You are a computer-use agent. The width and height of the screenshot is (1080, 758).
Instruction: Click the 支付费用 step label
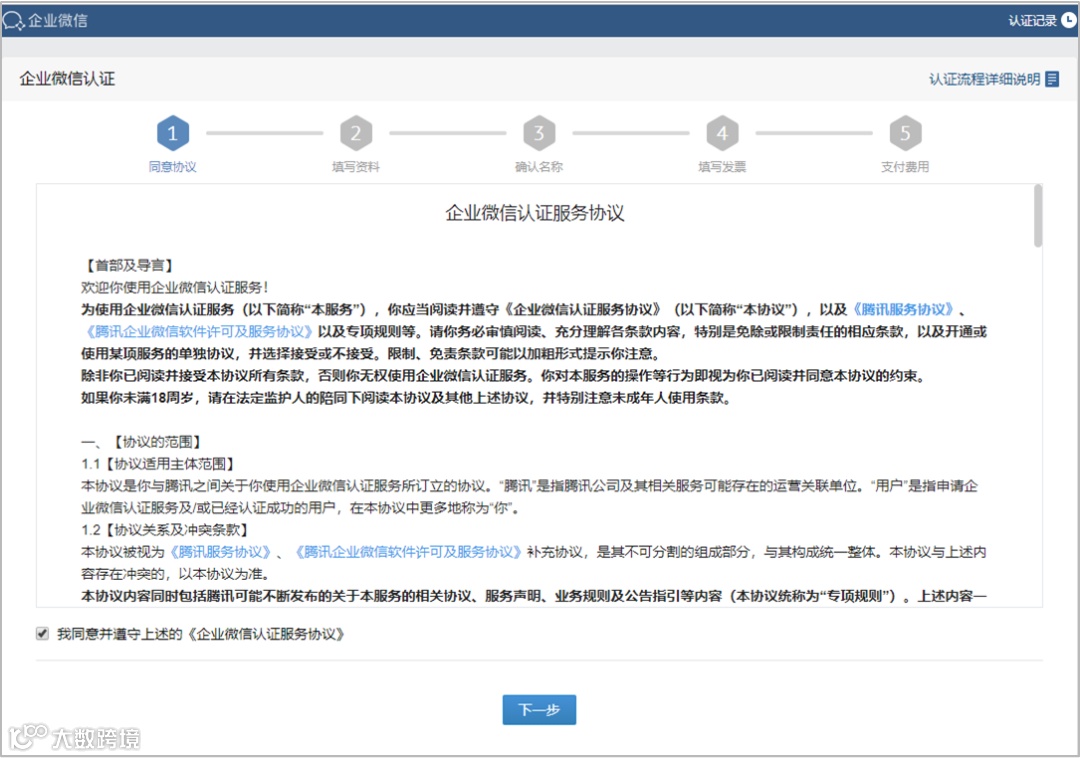click(905, 167)
